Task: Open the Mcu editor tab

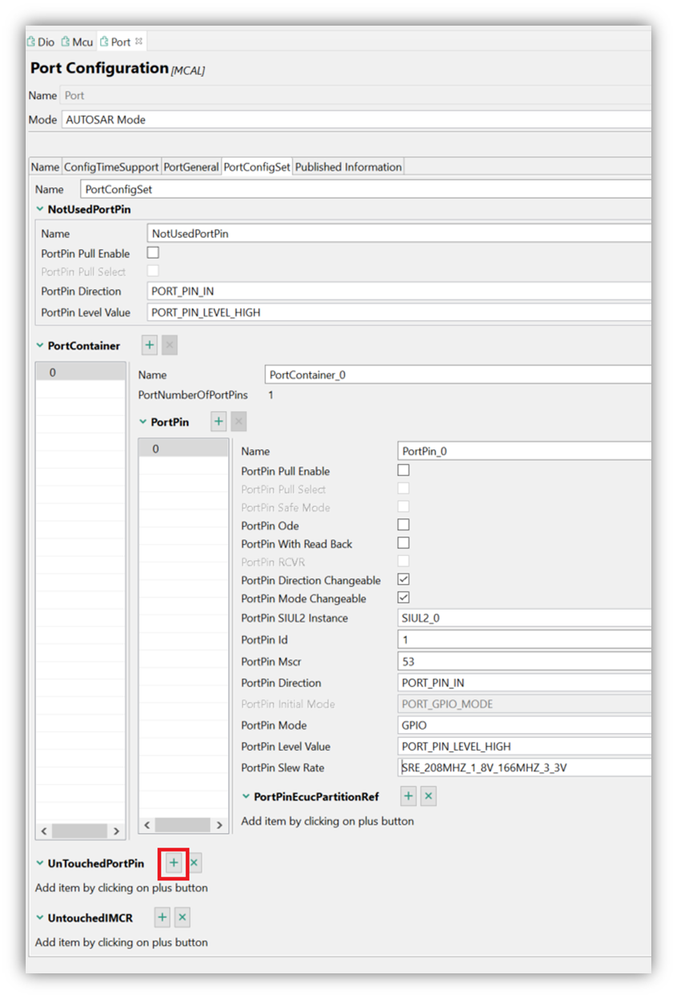Action: click(77, 42)
